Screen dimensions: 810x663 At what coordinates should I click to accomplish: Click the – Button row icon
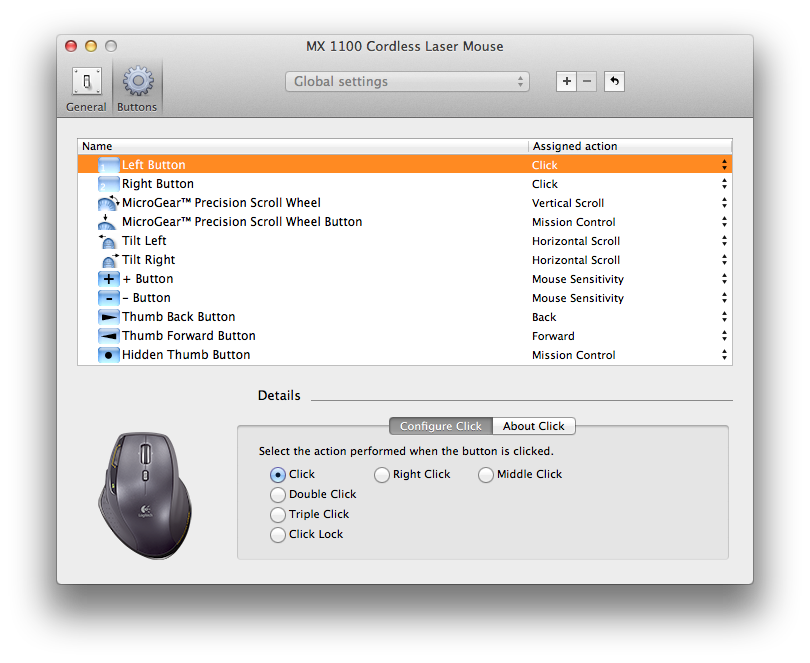pos(108,298)
